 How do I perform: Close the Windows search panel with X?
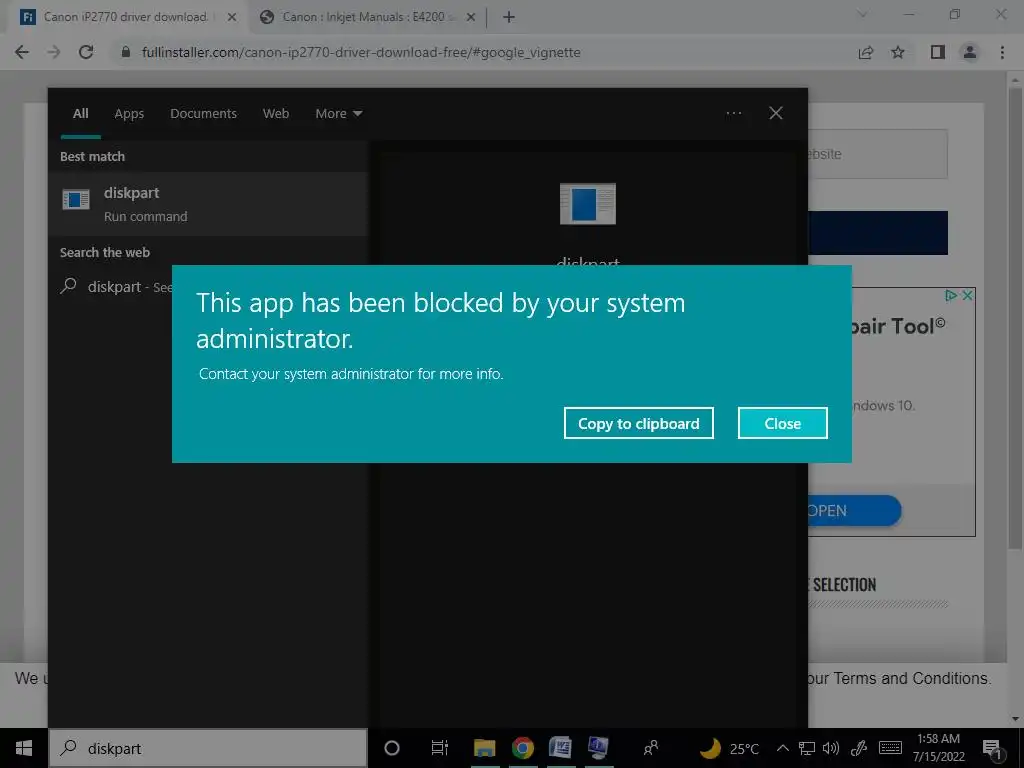pyautogui.click(x=775, y=113)
